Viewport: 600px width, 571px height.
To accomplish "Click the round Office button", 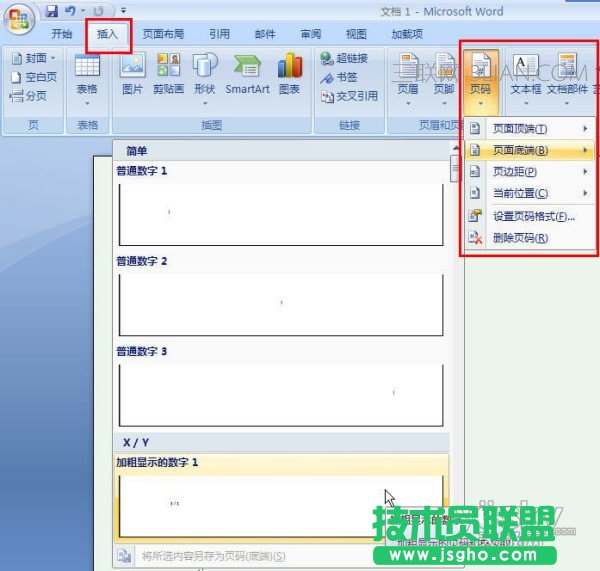I will coord(18,18).
